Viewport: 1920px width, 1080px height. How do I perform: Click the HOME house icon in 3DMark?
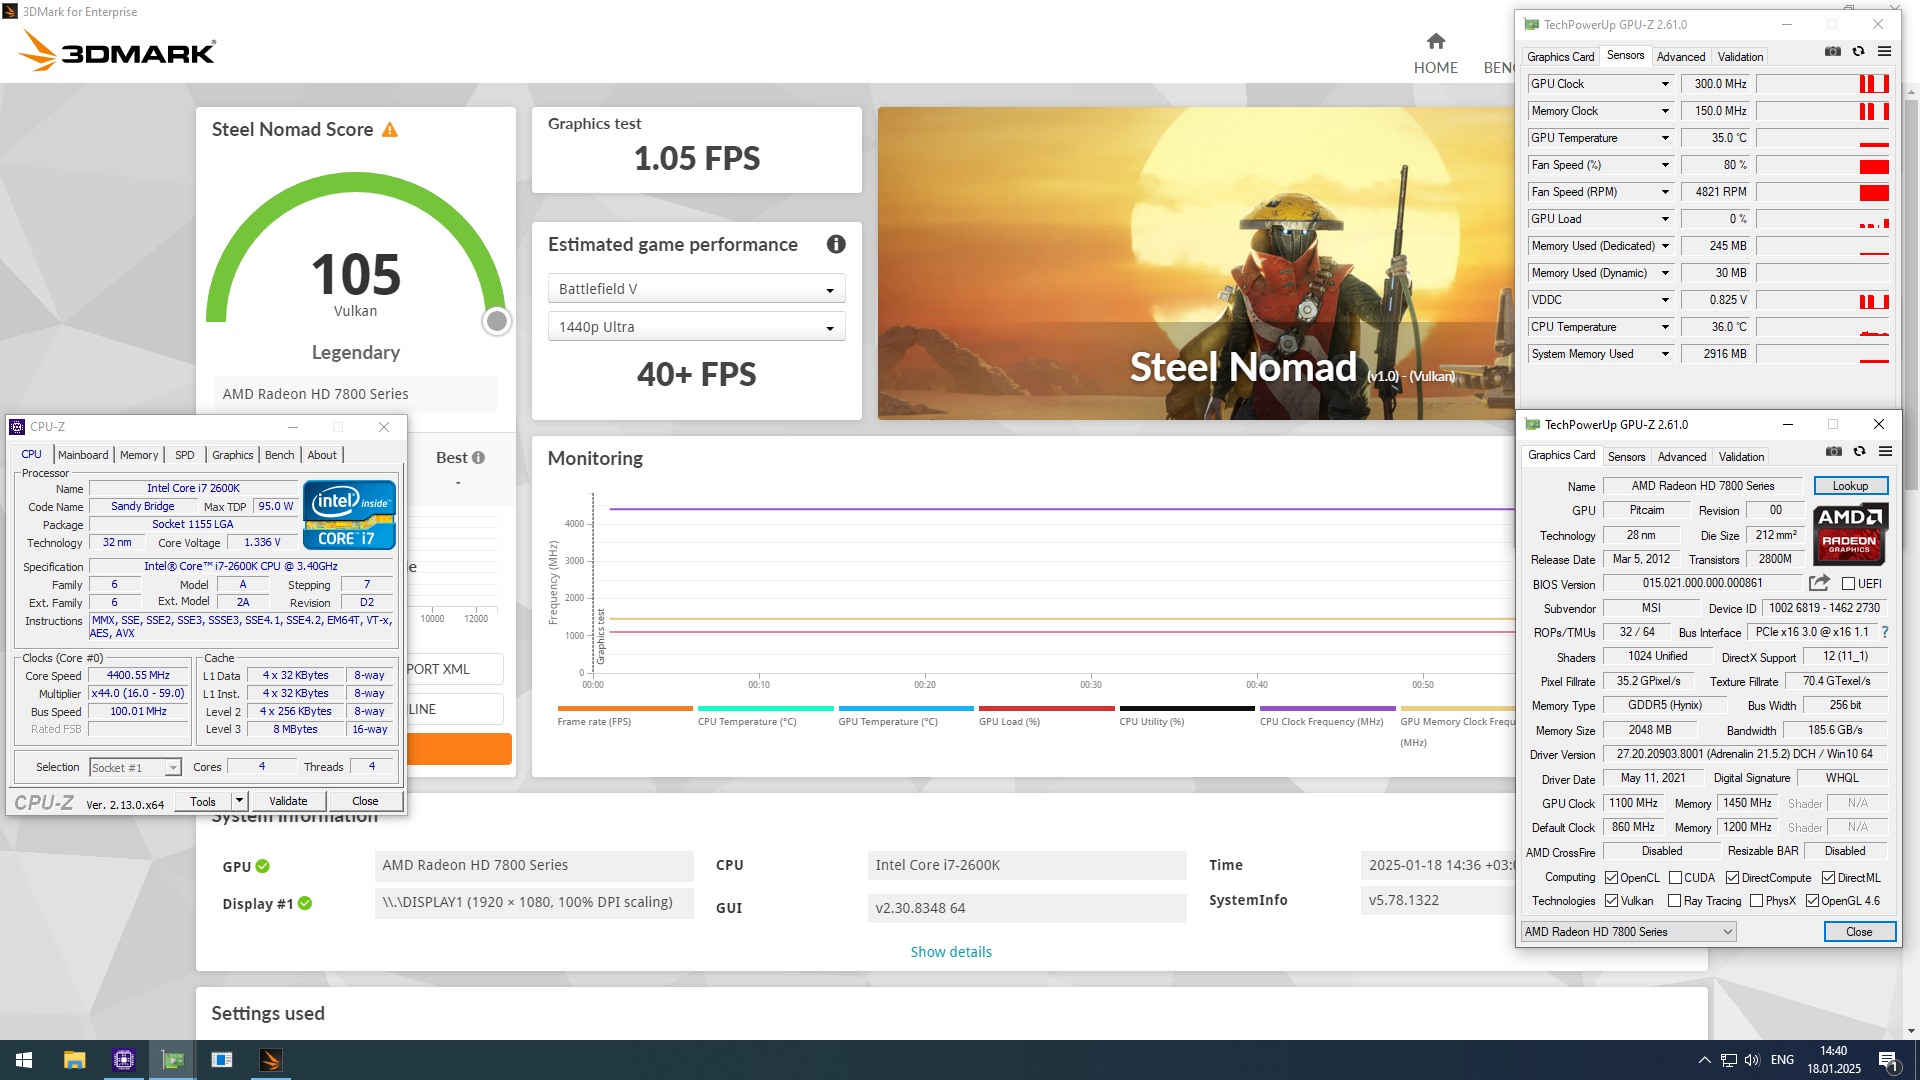tap(1436, 41)
